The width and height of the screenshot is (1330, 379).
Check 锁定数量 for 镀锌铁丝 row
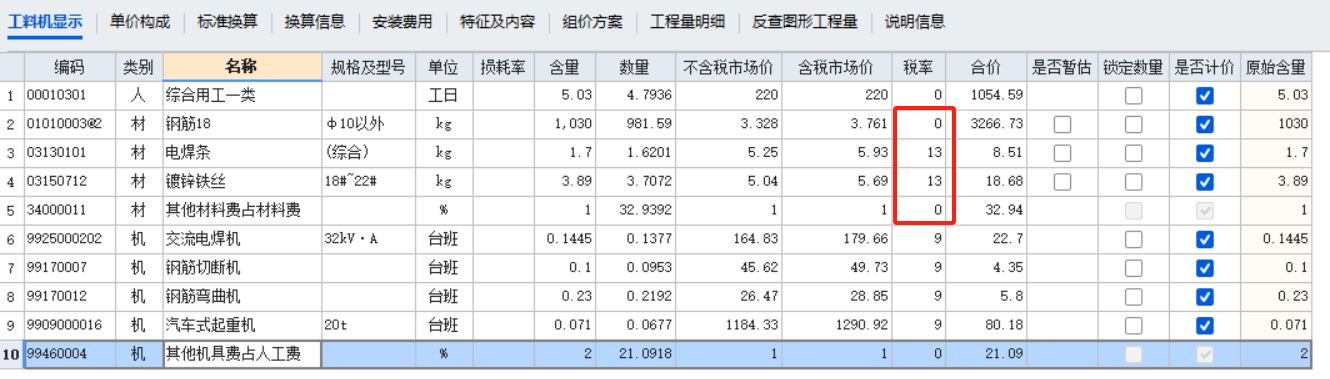(x=1133, y=182)
